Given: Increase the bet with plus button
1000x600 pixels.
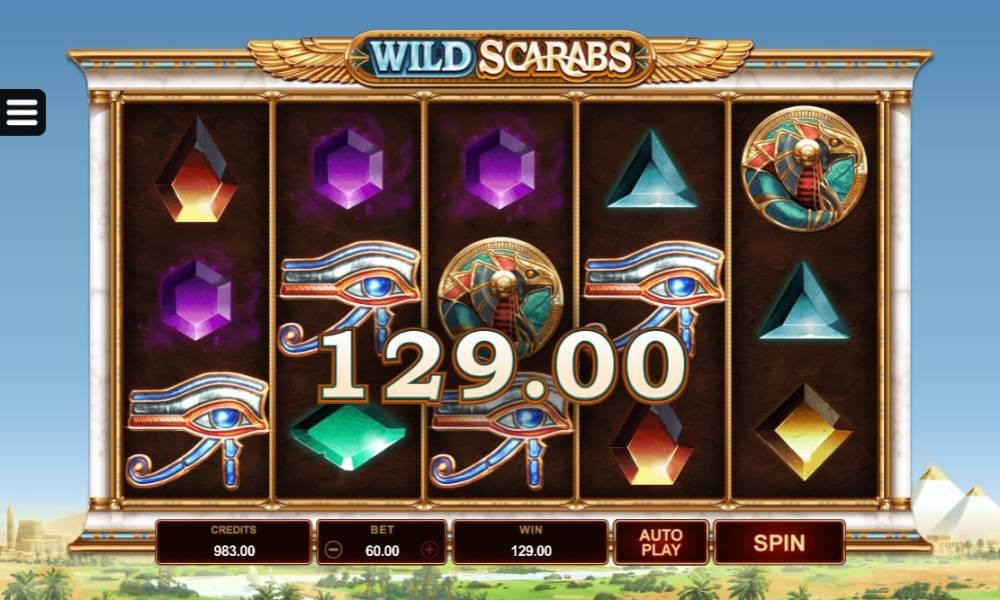Looking at the screenshot, I should point(430,550).
